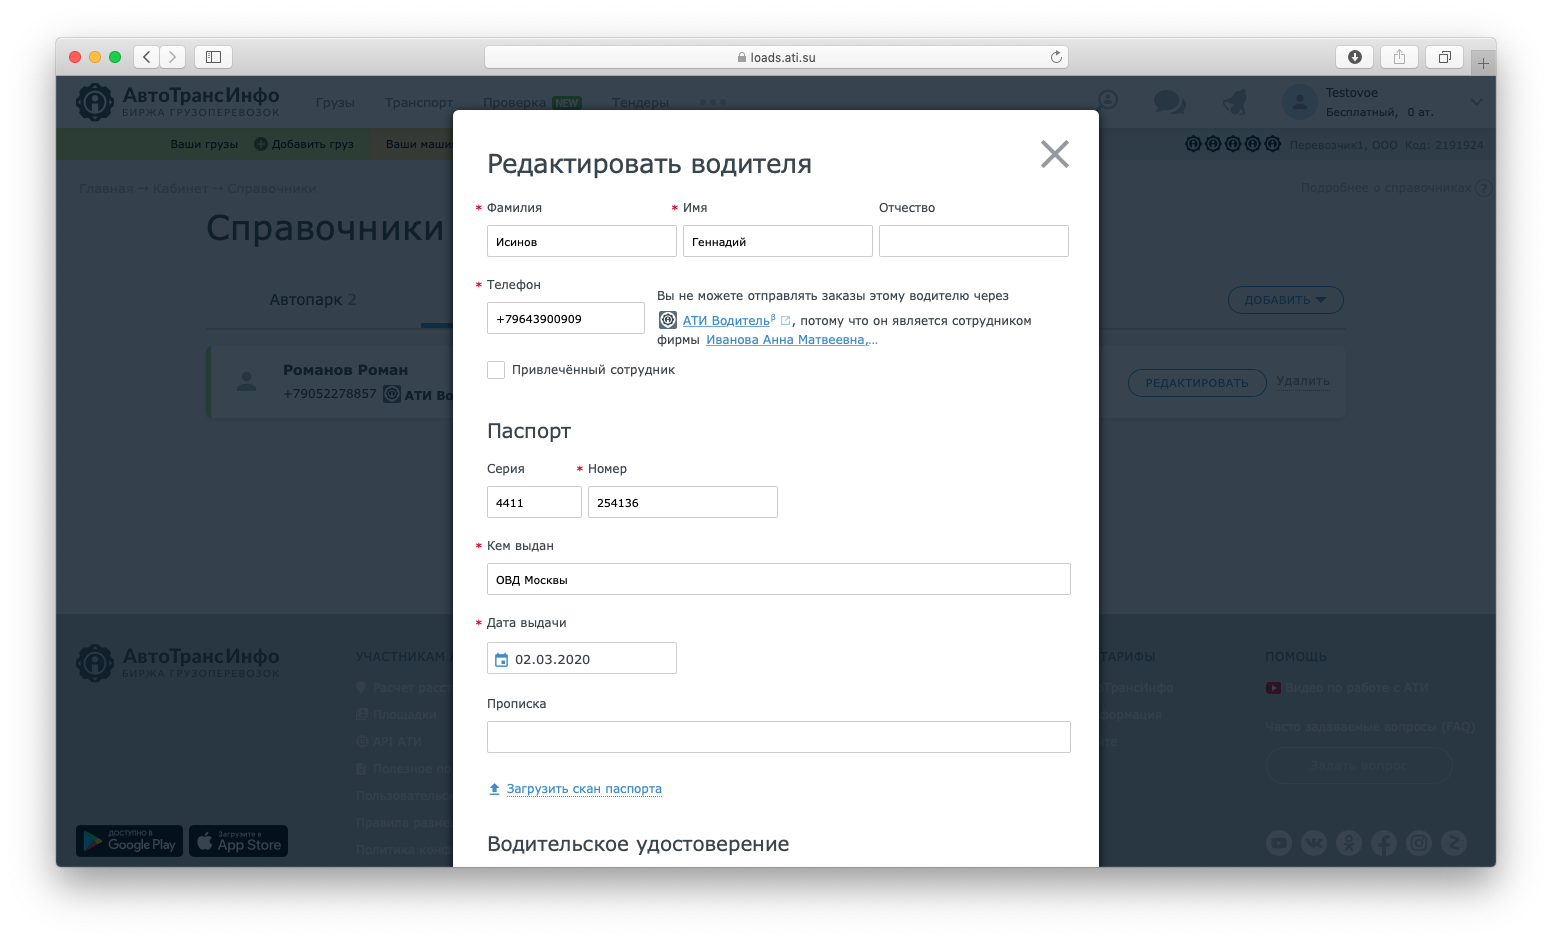This screenshot has width=1552, height=941.
Task: Focus the Отчество text field
Action: (x=973, y=241)
